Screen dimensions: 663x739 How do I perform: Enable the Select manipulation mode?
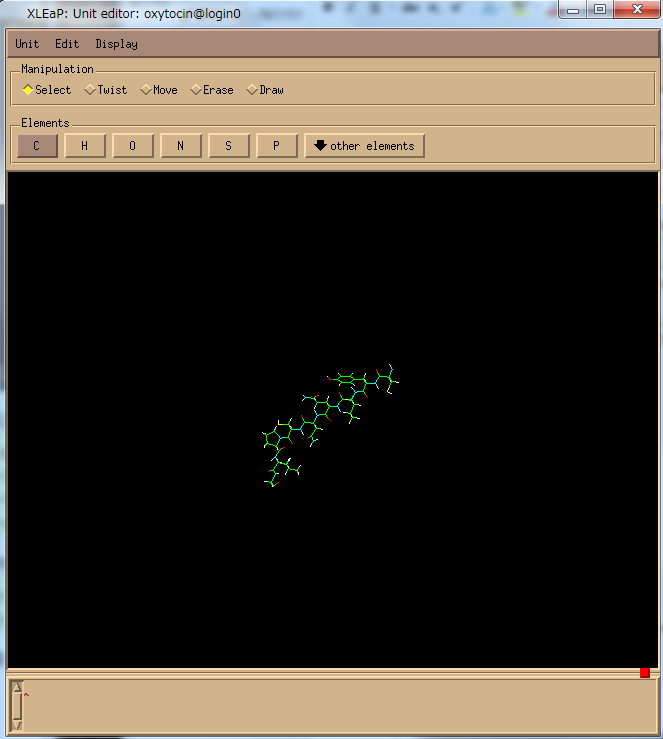47,90
